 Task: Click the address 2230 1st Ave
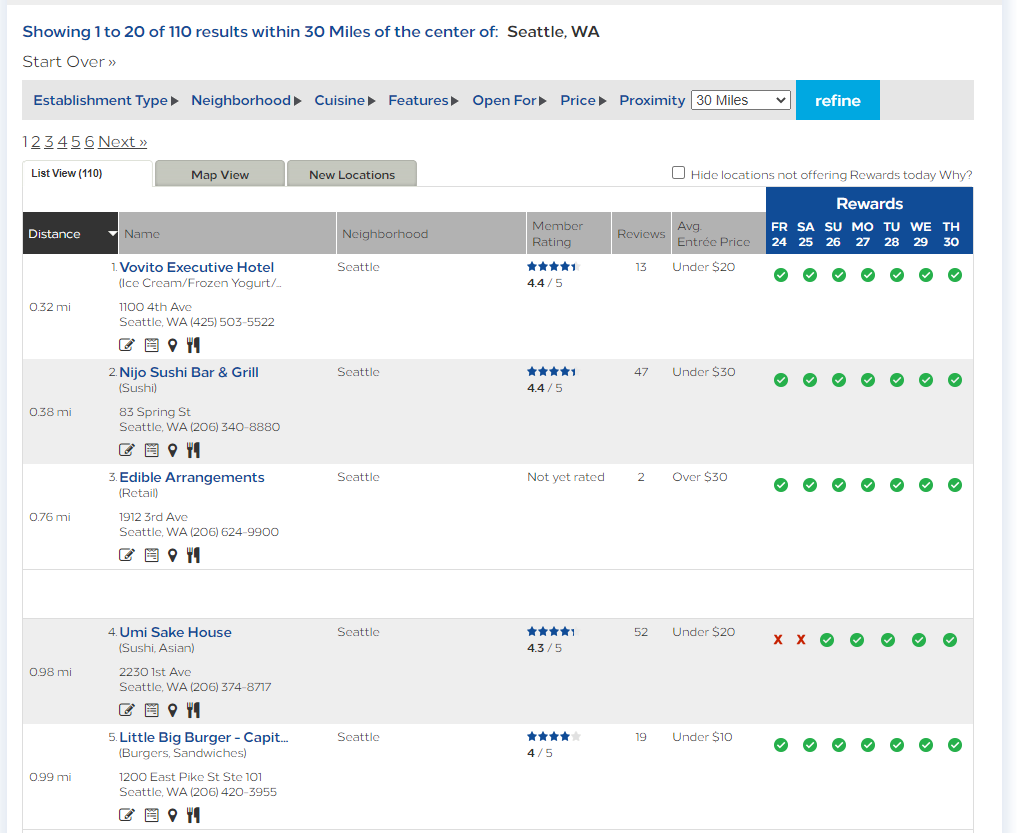coord(155,672)
